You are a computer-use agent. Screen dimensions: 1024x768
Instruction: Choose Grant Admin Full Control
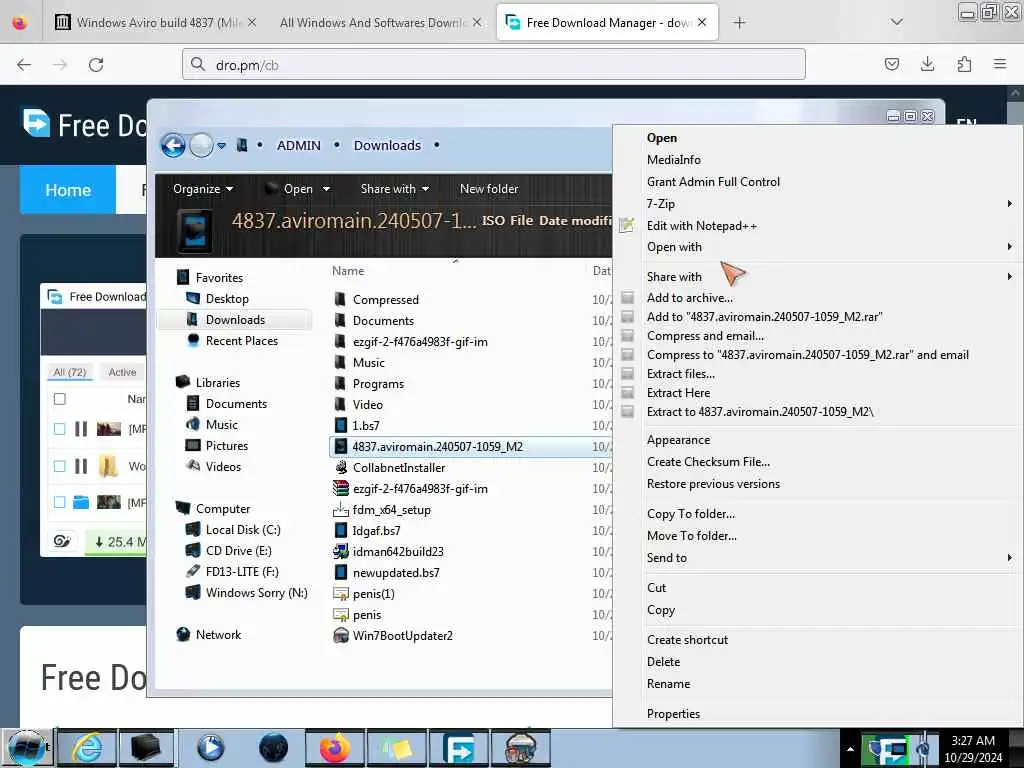click(713, 182)
